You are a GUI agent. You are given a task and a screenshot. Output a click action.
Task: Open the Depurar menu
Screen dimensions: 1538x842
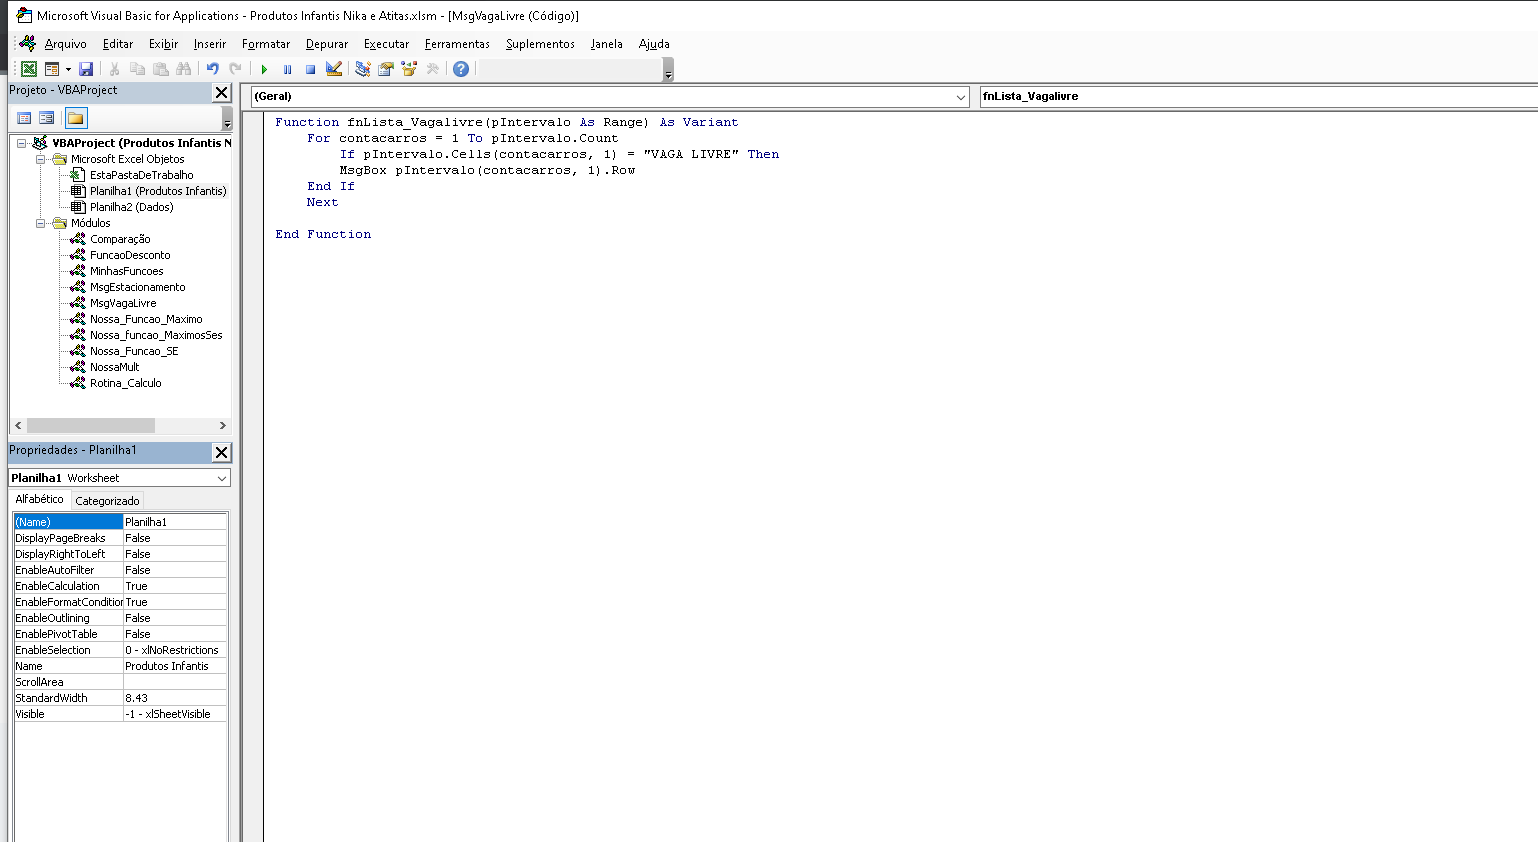[x=327, y=44]
